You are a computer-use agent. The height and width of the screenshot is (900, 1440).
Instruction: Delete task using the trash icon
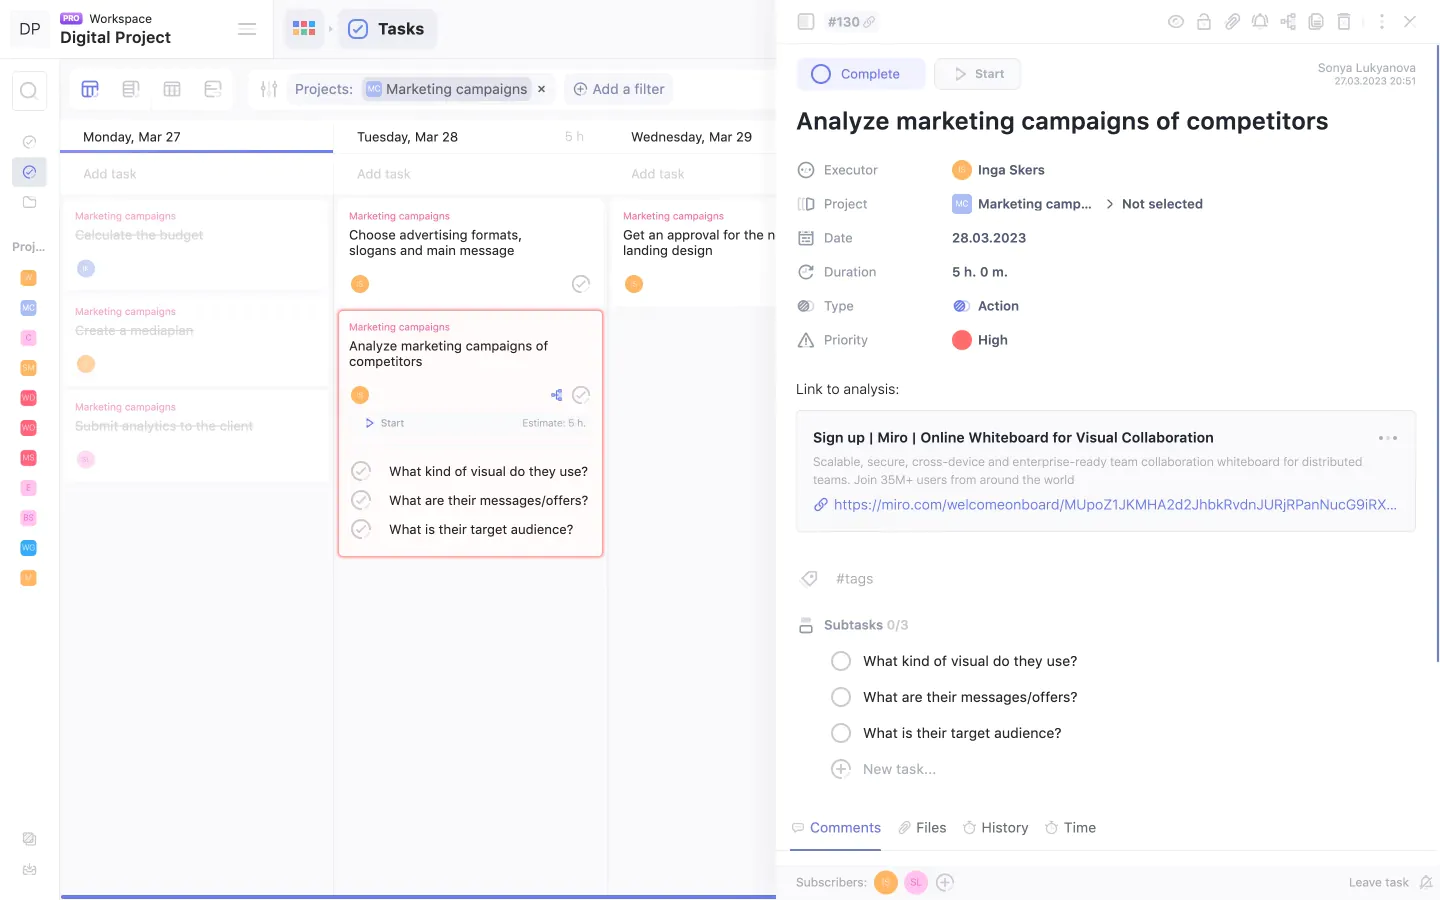pos(1344,21)
